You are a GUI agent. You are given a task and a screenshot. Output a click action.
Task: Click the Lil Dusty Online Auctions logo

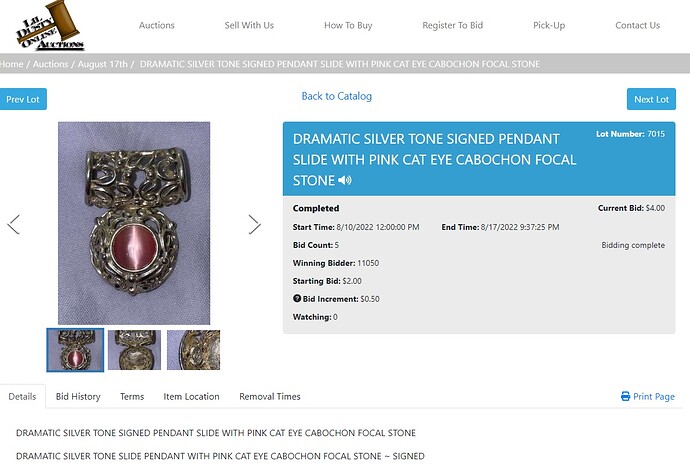[x=50, y=26]
